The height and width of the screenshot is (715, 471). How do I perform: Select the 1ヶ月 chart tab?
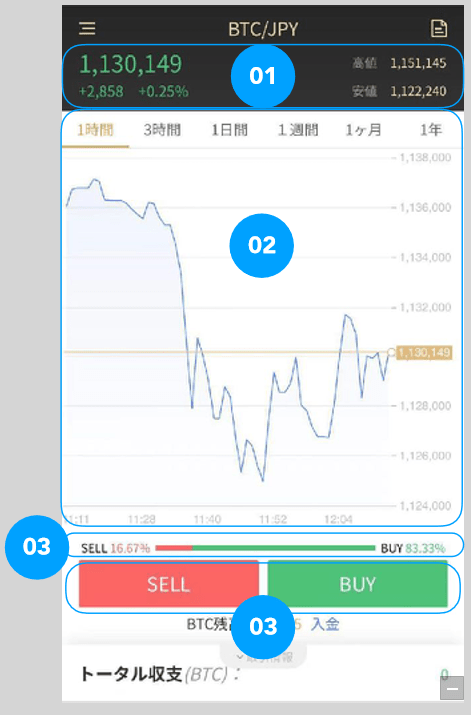coord(363,130)
